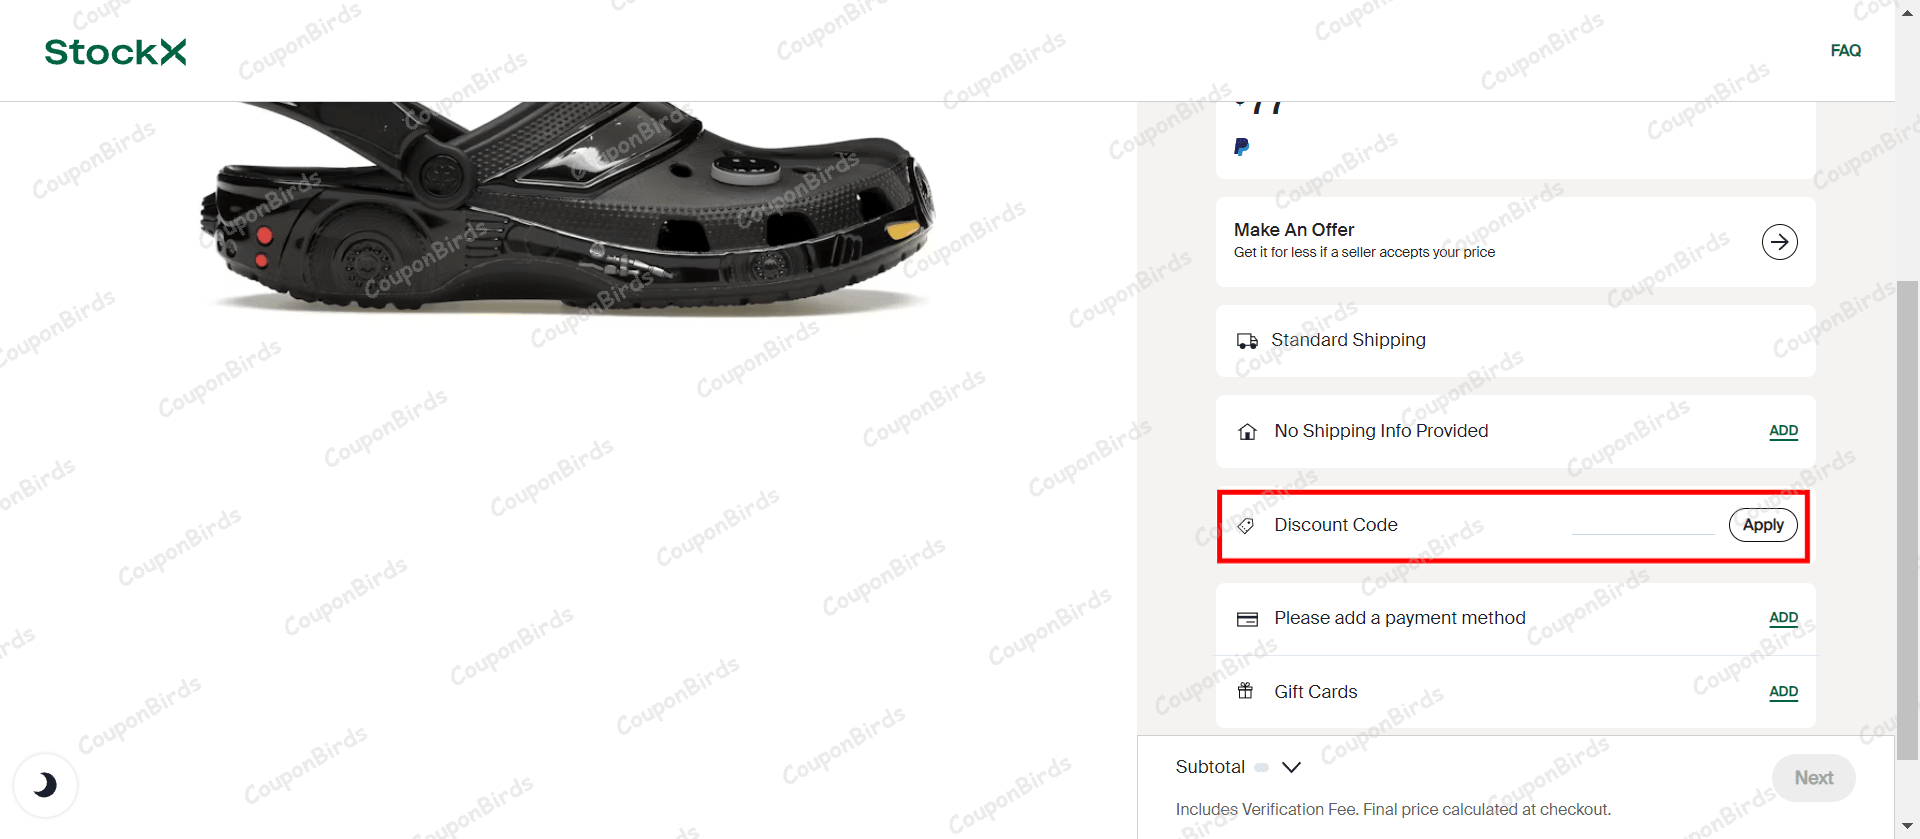Click the scrollbar up arrow
The width and height of the screenshot is (1920, 839).
[1907, 11]
